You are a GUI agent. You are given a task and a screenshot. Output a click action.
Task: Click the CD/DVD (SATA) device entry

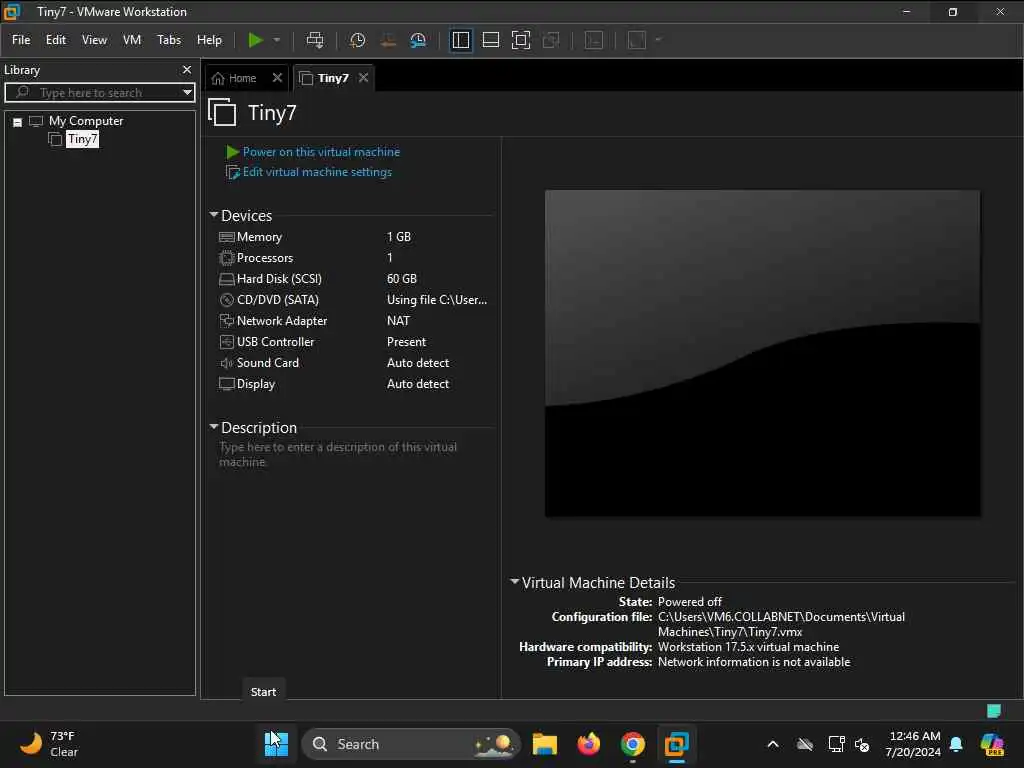(278, 300)
